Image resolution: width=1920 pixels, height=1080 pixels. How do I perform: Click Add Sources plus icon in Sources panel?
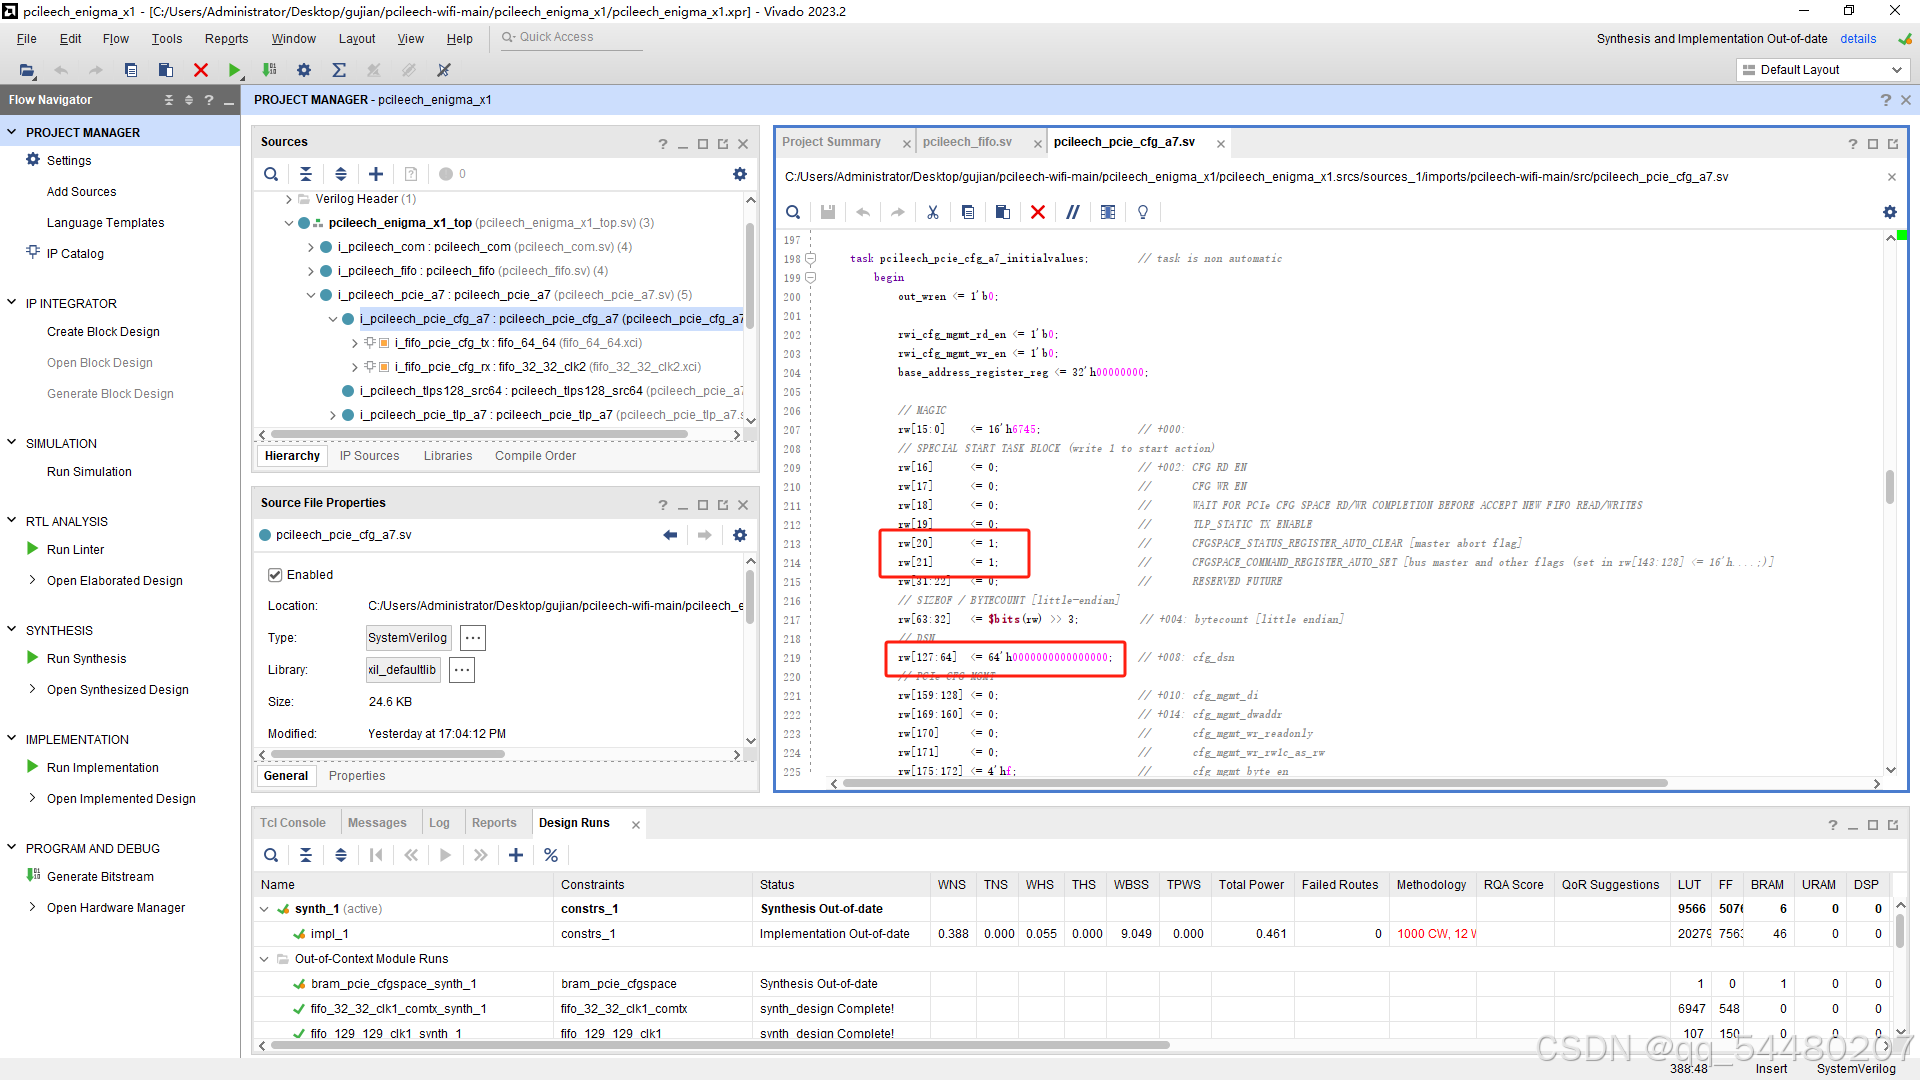click(x=376, y=174)
